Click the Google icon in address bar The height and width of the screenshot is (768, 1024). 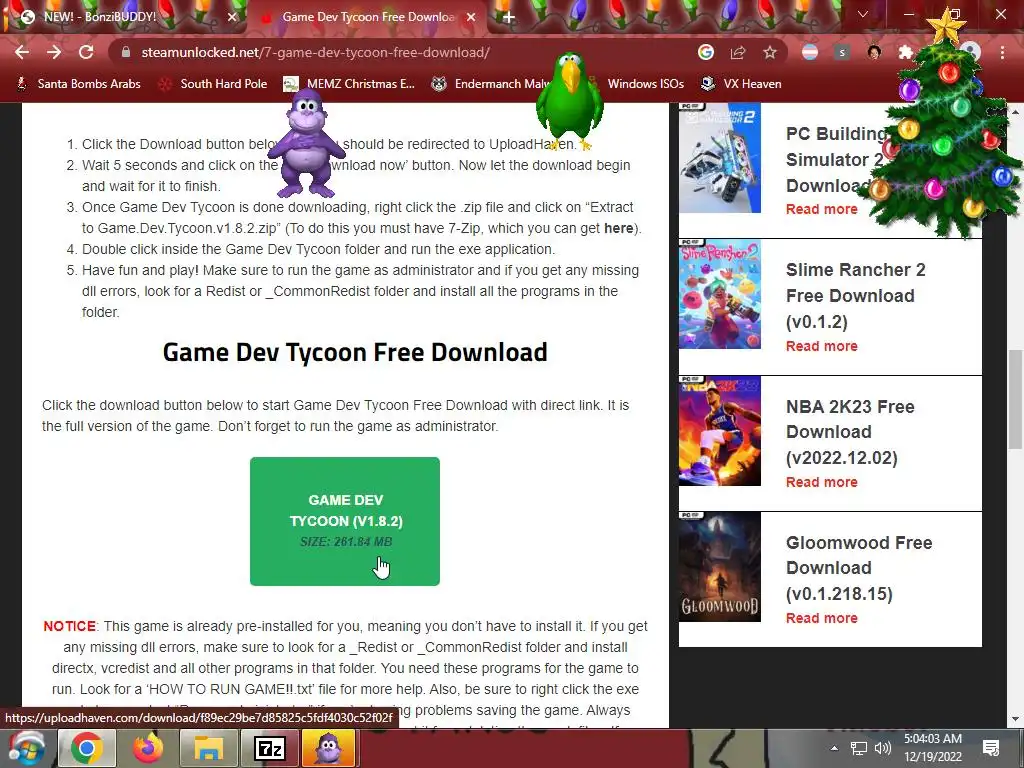pos(705,52)
